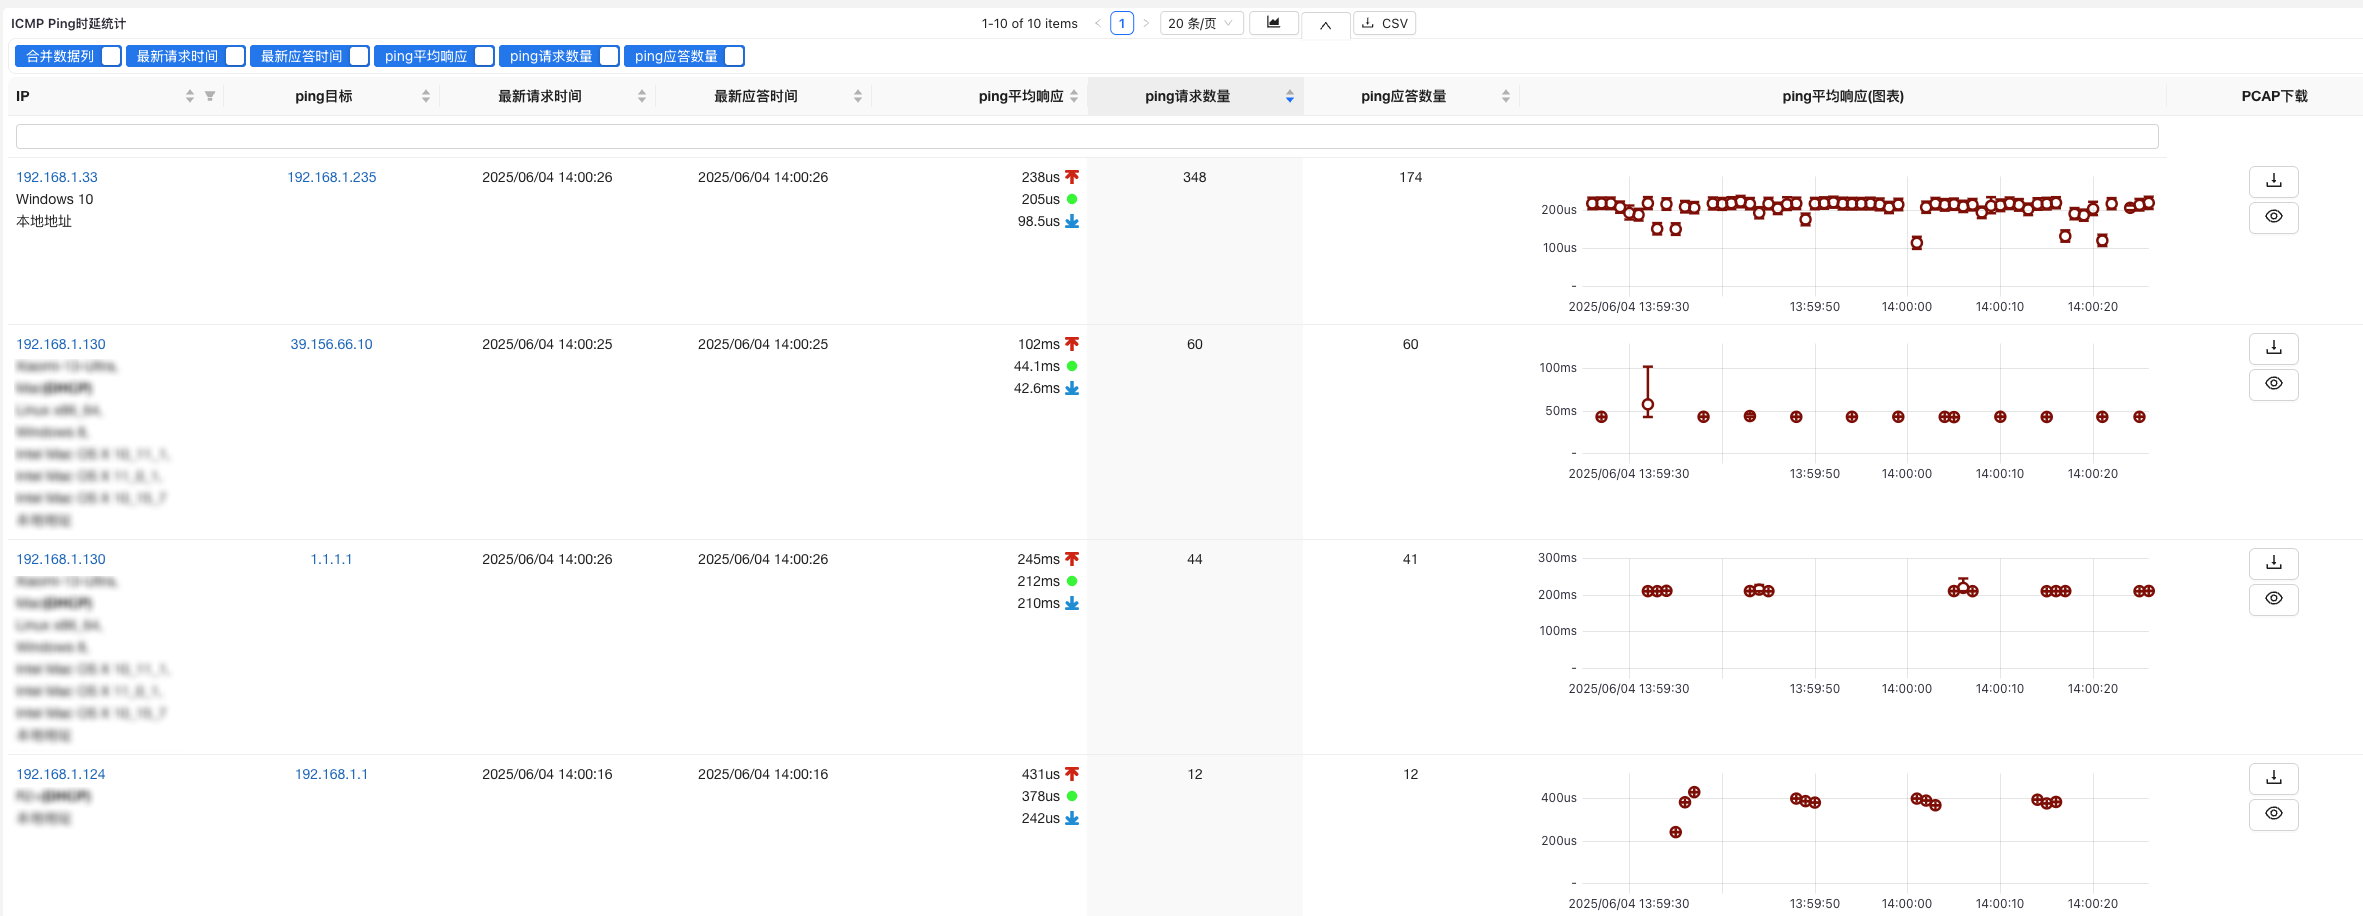Toggle the ping平均响应 column checkbox

(x=484, y=56)
